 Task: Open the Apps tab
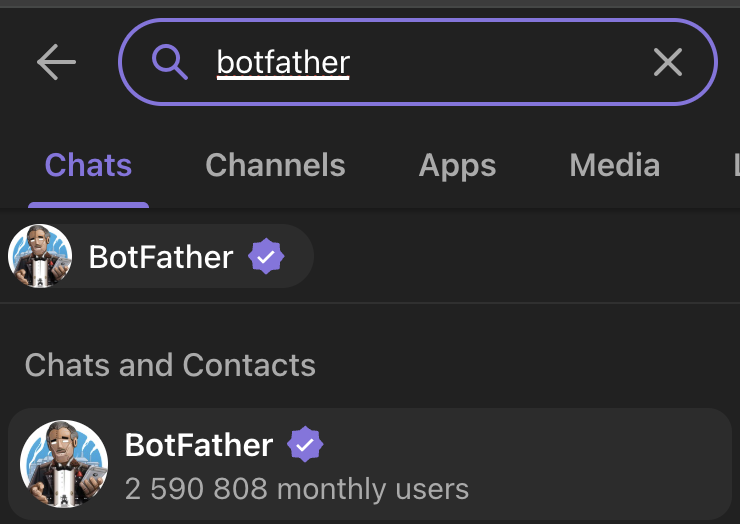coord(457,166)
